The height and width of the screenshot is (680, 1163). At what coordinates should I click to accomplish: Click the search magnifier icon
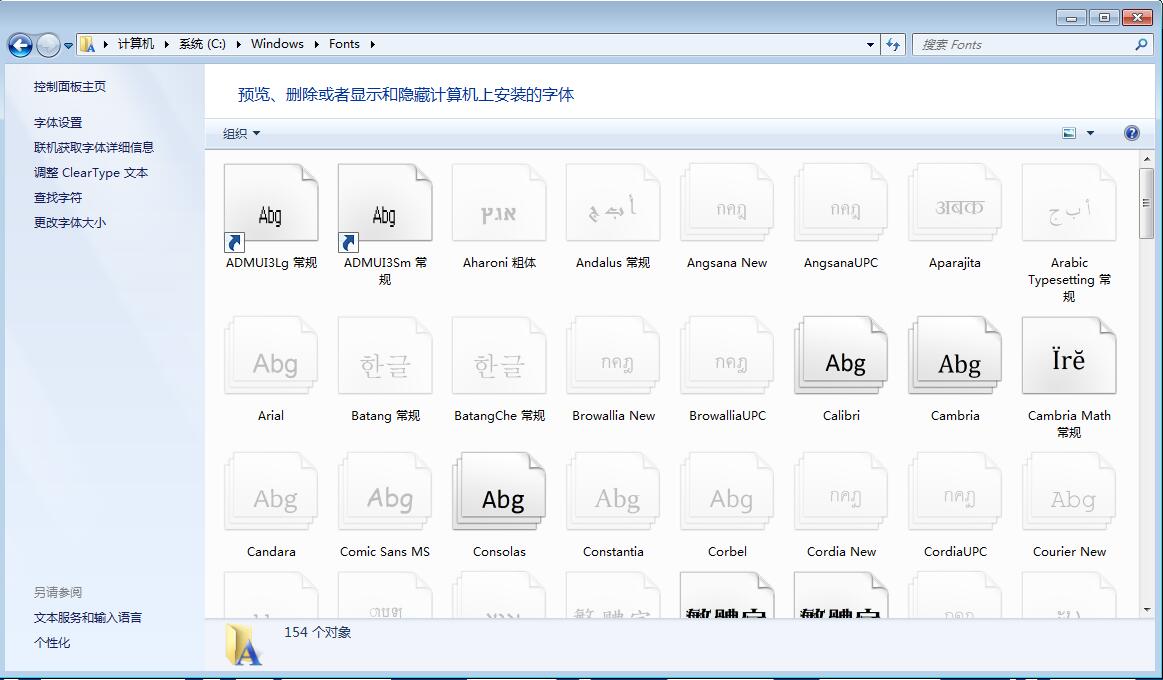[1141, 44]
